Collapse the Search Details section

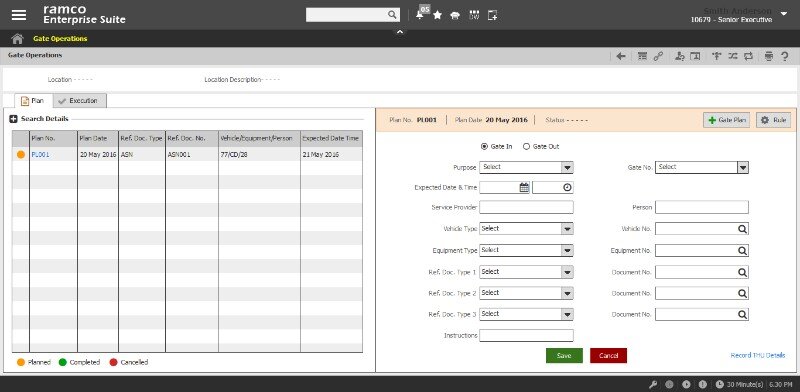tap(14, 119)
